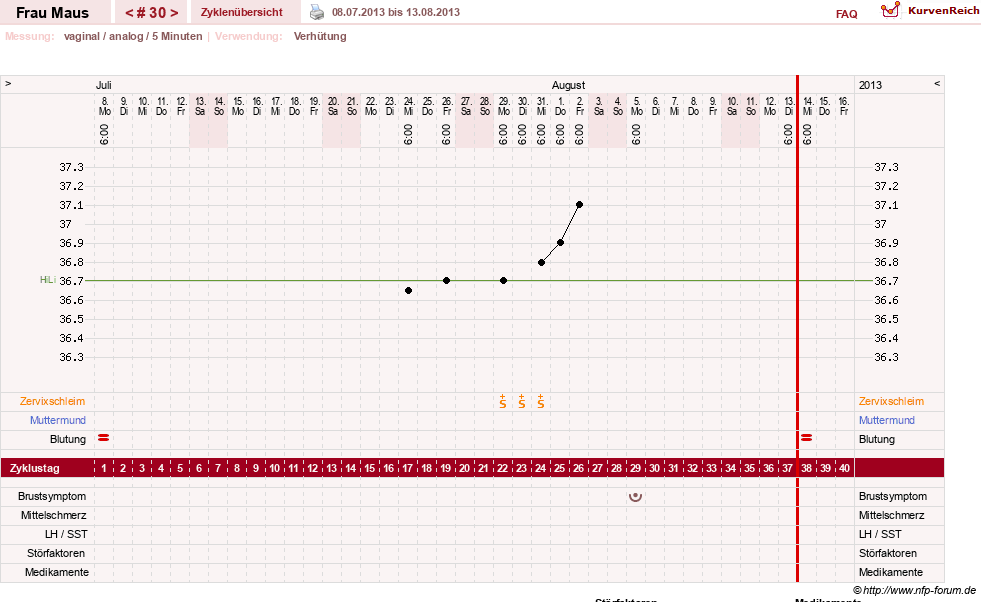Click the breast symptom icon on day 29
The width and height of the screenshot is (981, 602).
pos(636,497)
